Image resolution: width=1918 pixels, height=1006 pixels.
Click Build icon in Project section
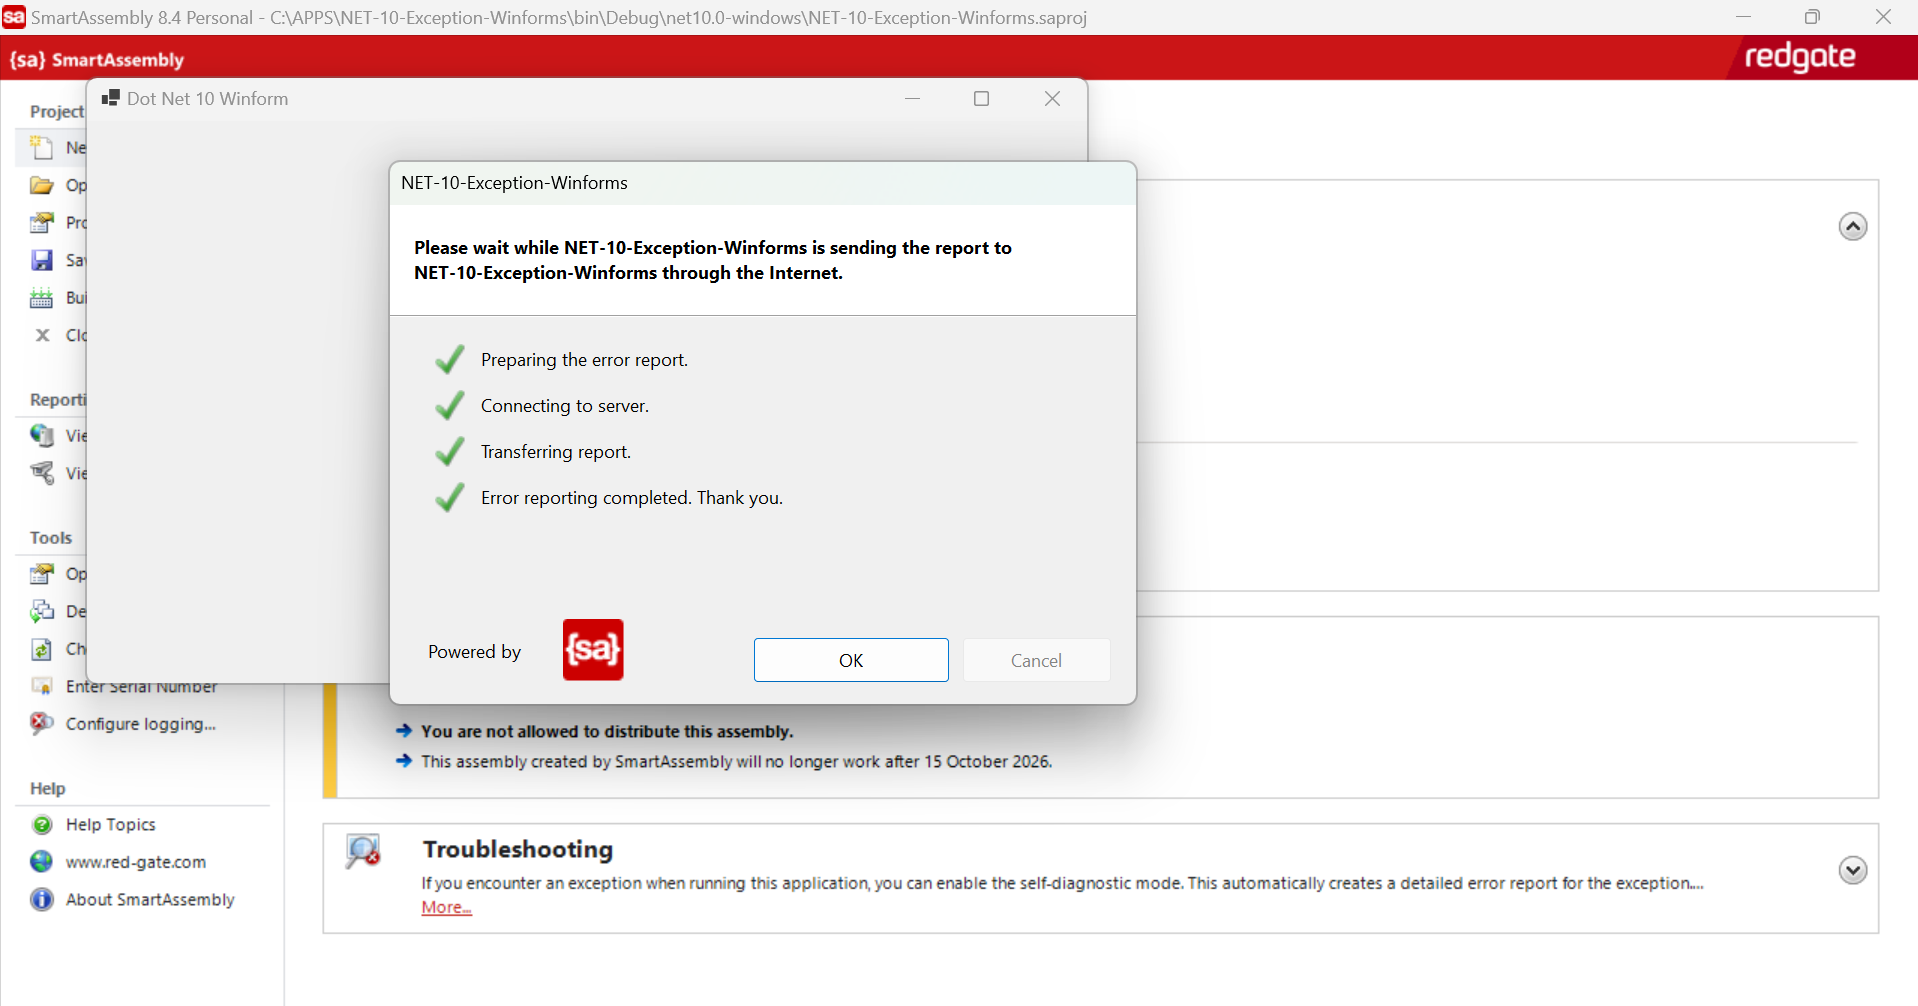pyautogui.click(x=42, y=298)
